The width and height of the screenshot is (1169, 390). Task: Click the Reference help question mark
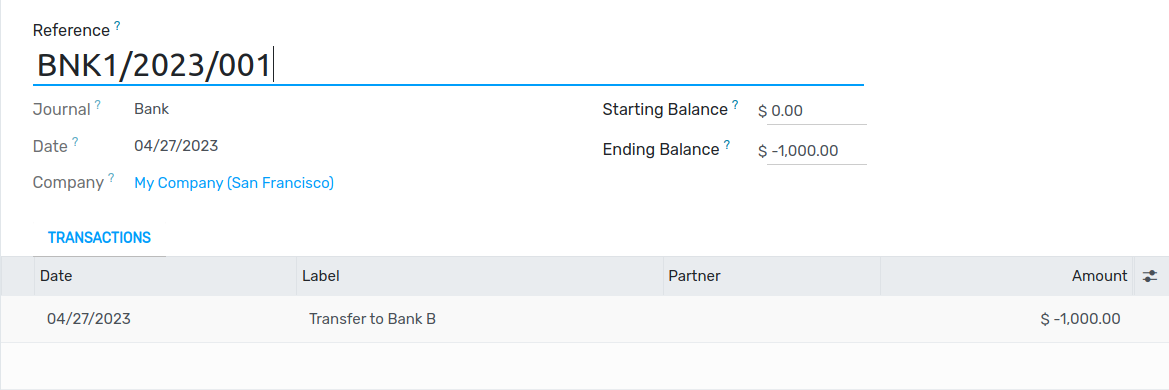coord(117,26)
